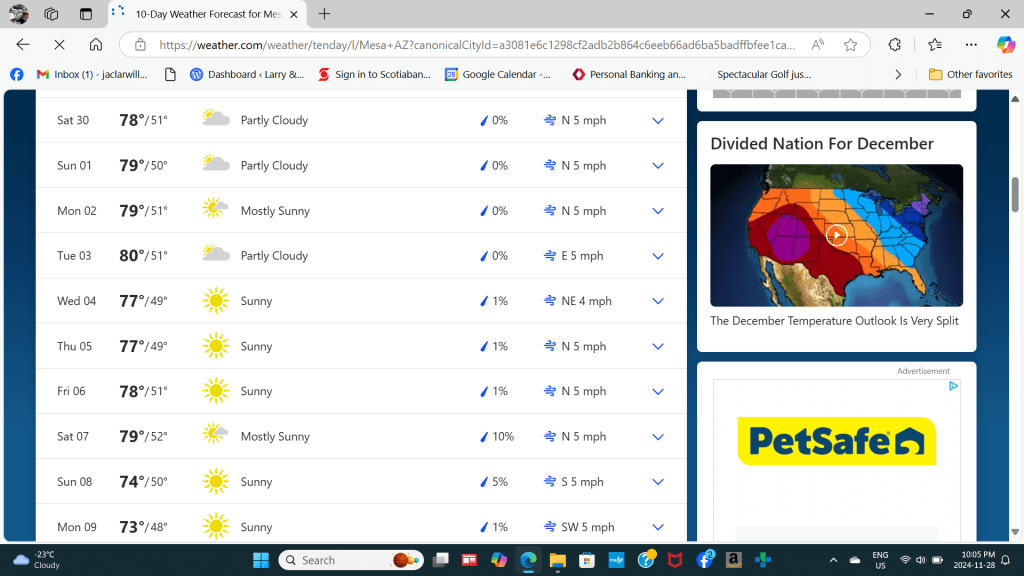The image size is (1024, 576).
Task: Click the Windows taskbar Search box
Action: click(x=350, y=560)
